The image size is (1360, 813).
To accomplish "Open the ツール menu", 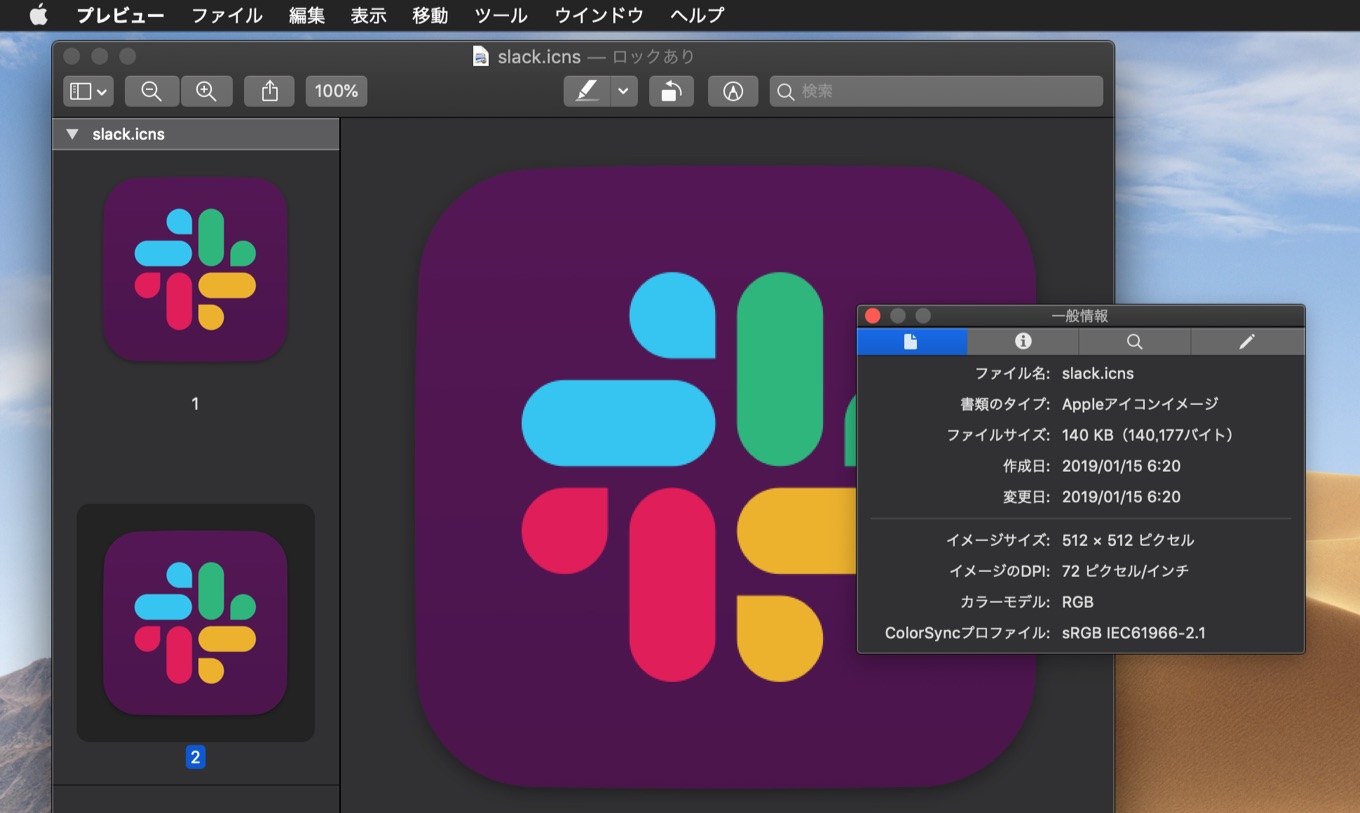I will click(x=501, y=15).
